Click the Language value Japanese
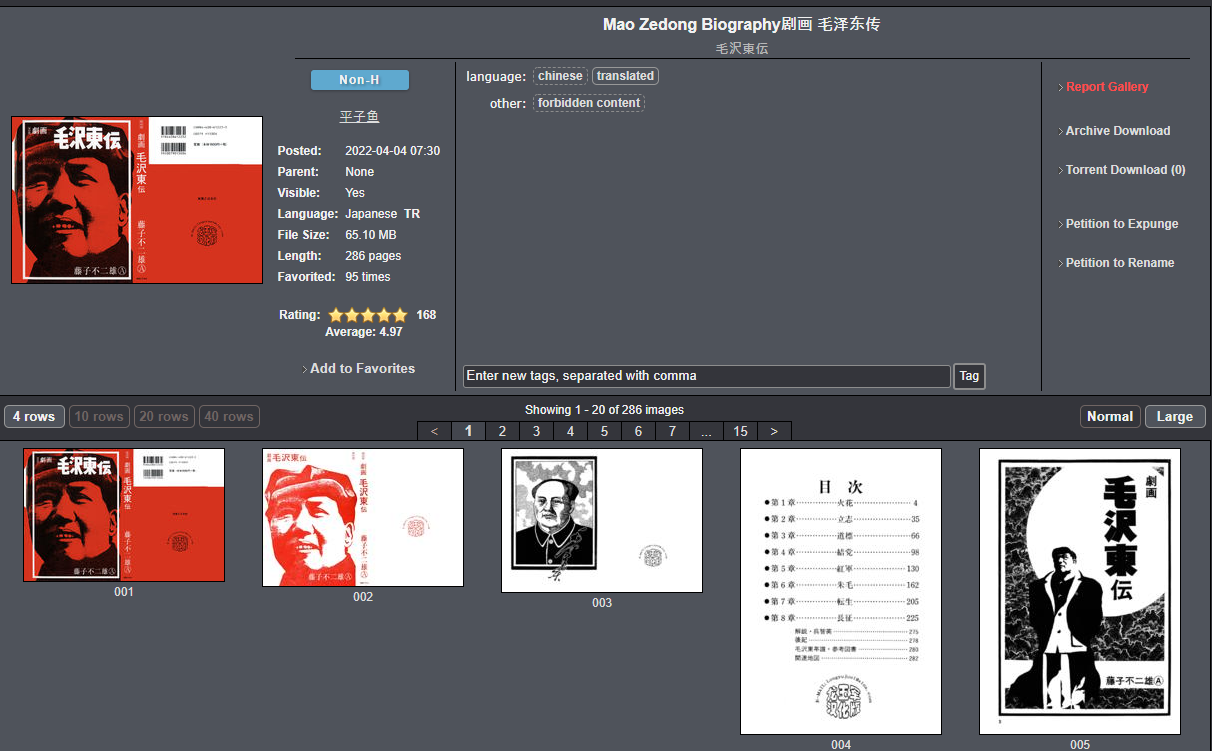Viewport: 1212px width, 751px height. click(x=371, y=214)
